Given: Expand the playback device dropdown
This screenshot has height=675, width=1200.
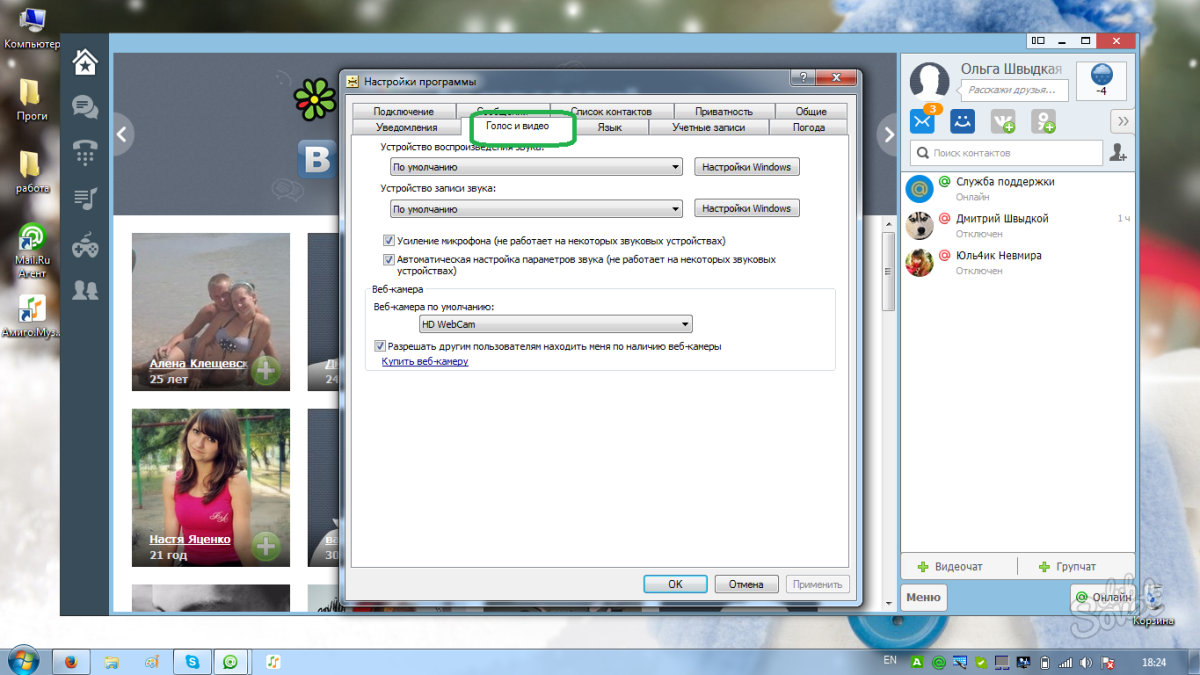Looking at the screenshot, I should 536,168.
